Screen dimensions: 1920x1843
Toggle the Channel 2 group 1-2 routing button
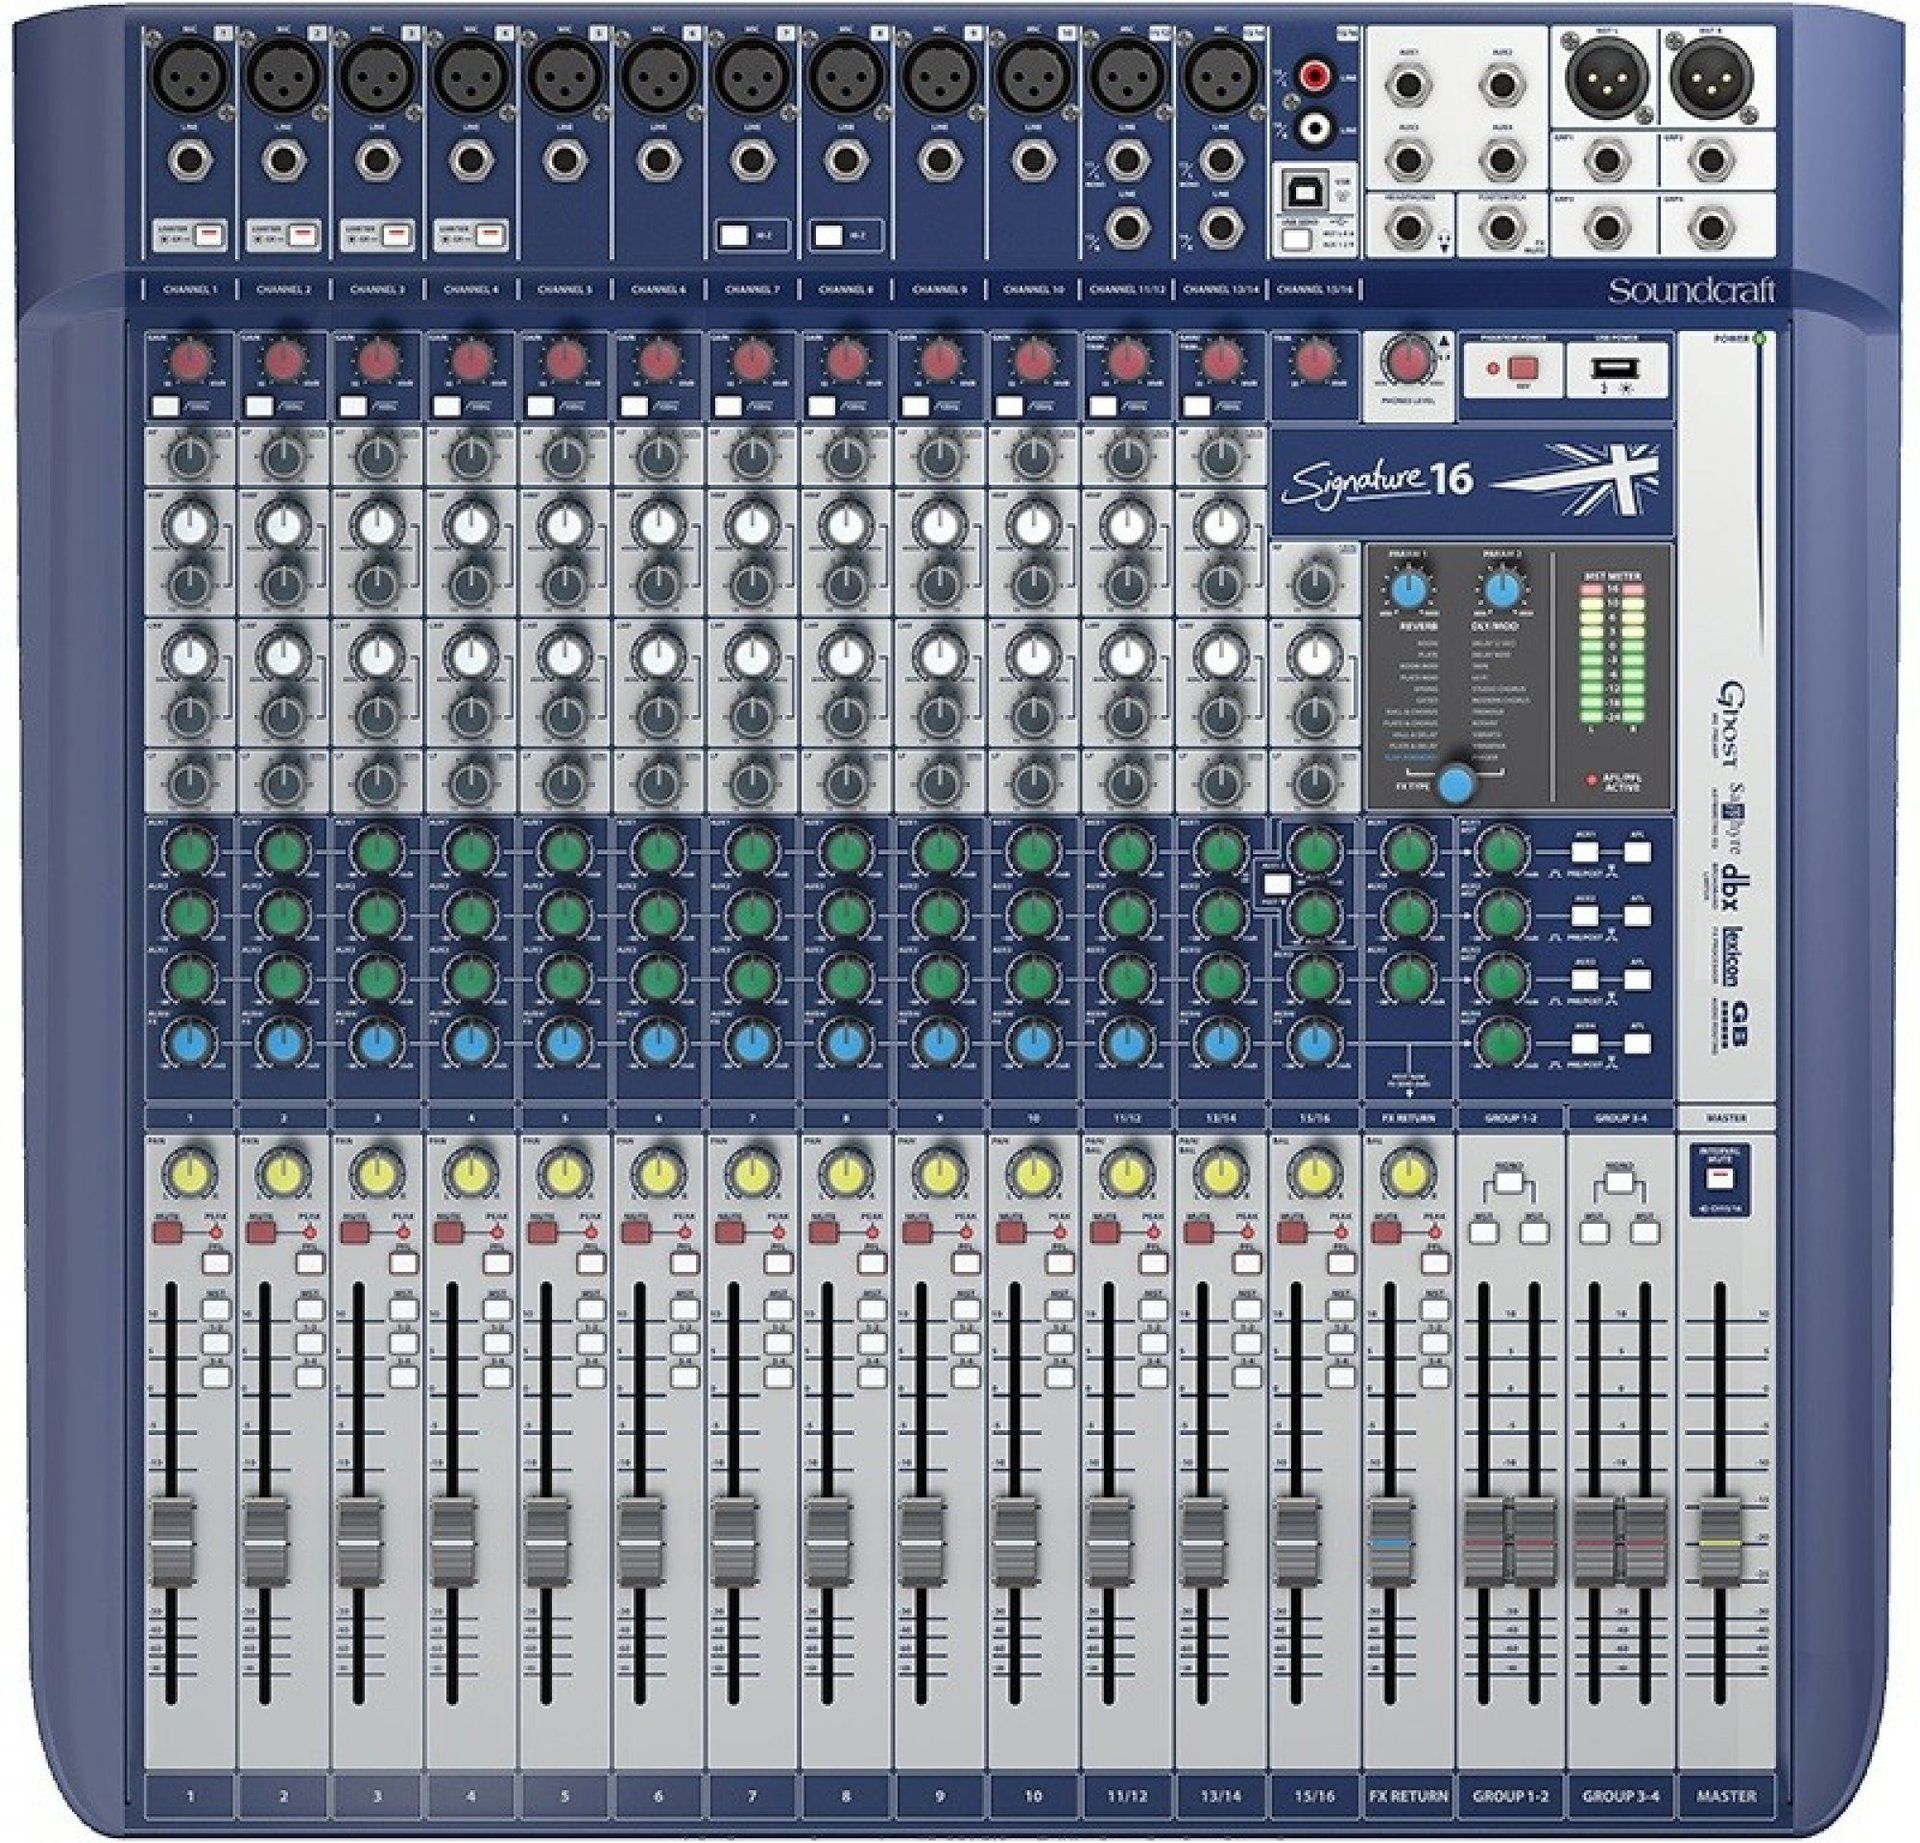pos(309,1343)
